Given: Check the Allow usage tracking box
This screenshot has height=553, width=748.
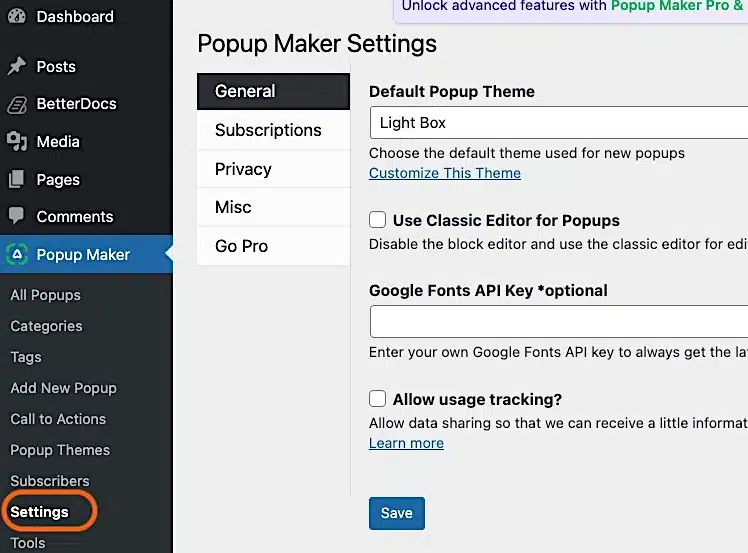Looking at the screenshot, I should coord(377,398).
